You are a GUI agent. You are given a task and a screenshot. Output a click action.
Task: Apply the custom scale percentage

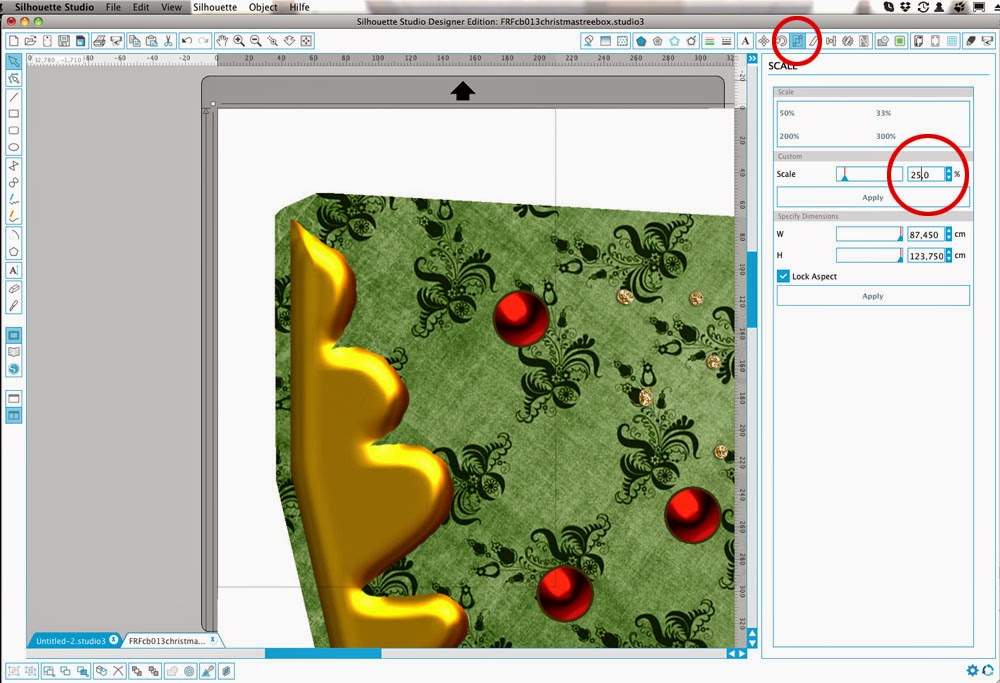coord(872,197)
